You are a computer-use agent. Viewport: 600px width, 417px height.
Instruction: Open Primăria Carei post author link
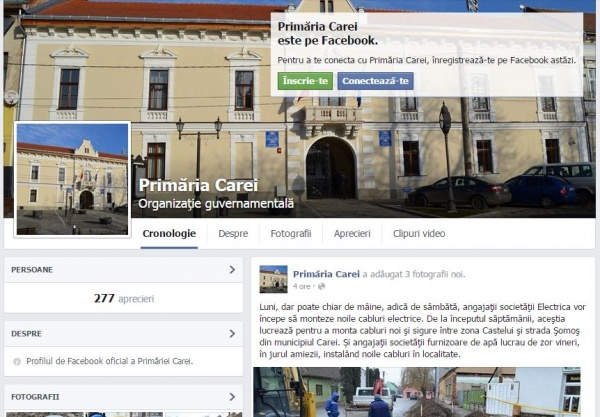[x=326, y=274]
